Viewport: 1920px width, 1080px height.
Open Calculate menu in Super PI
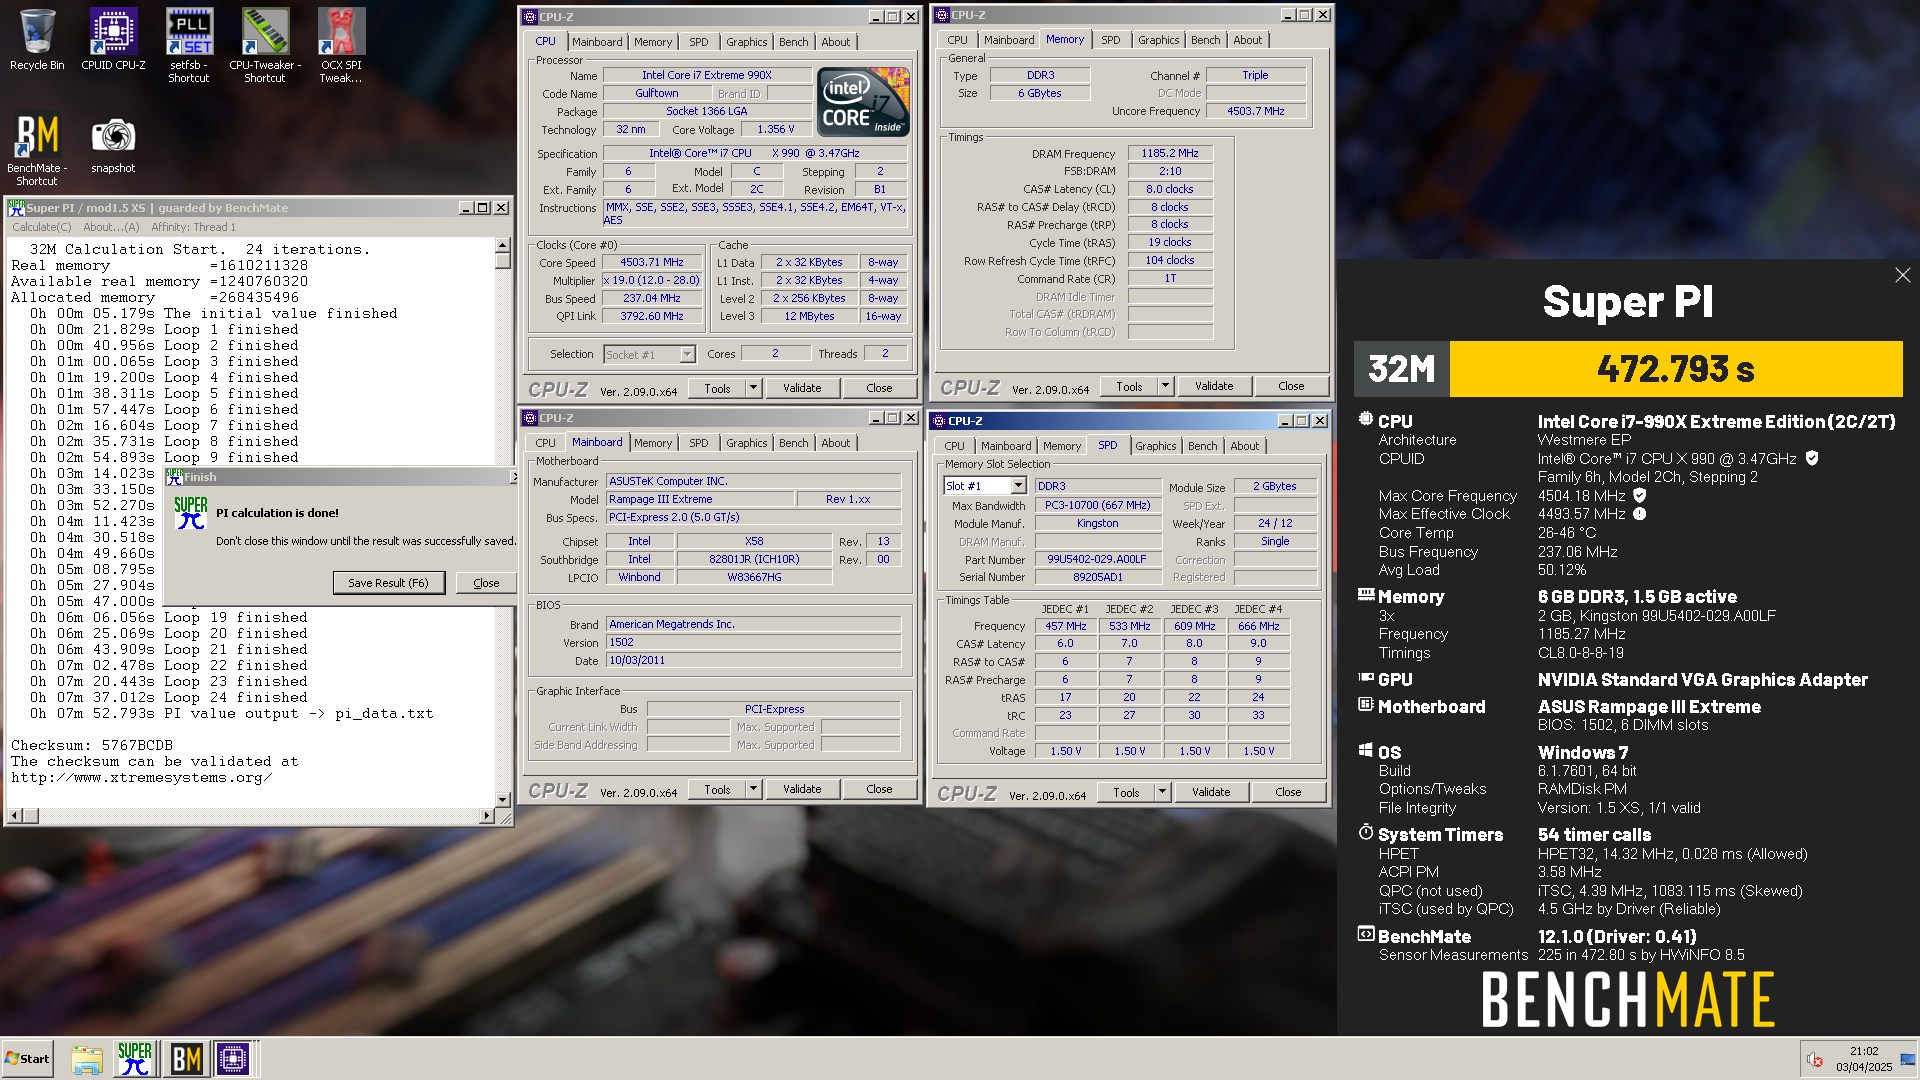click(x=41, y=227)
